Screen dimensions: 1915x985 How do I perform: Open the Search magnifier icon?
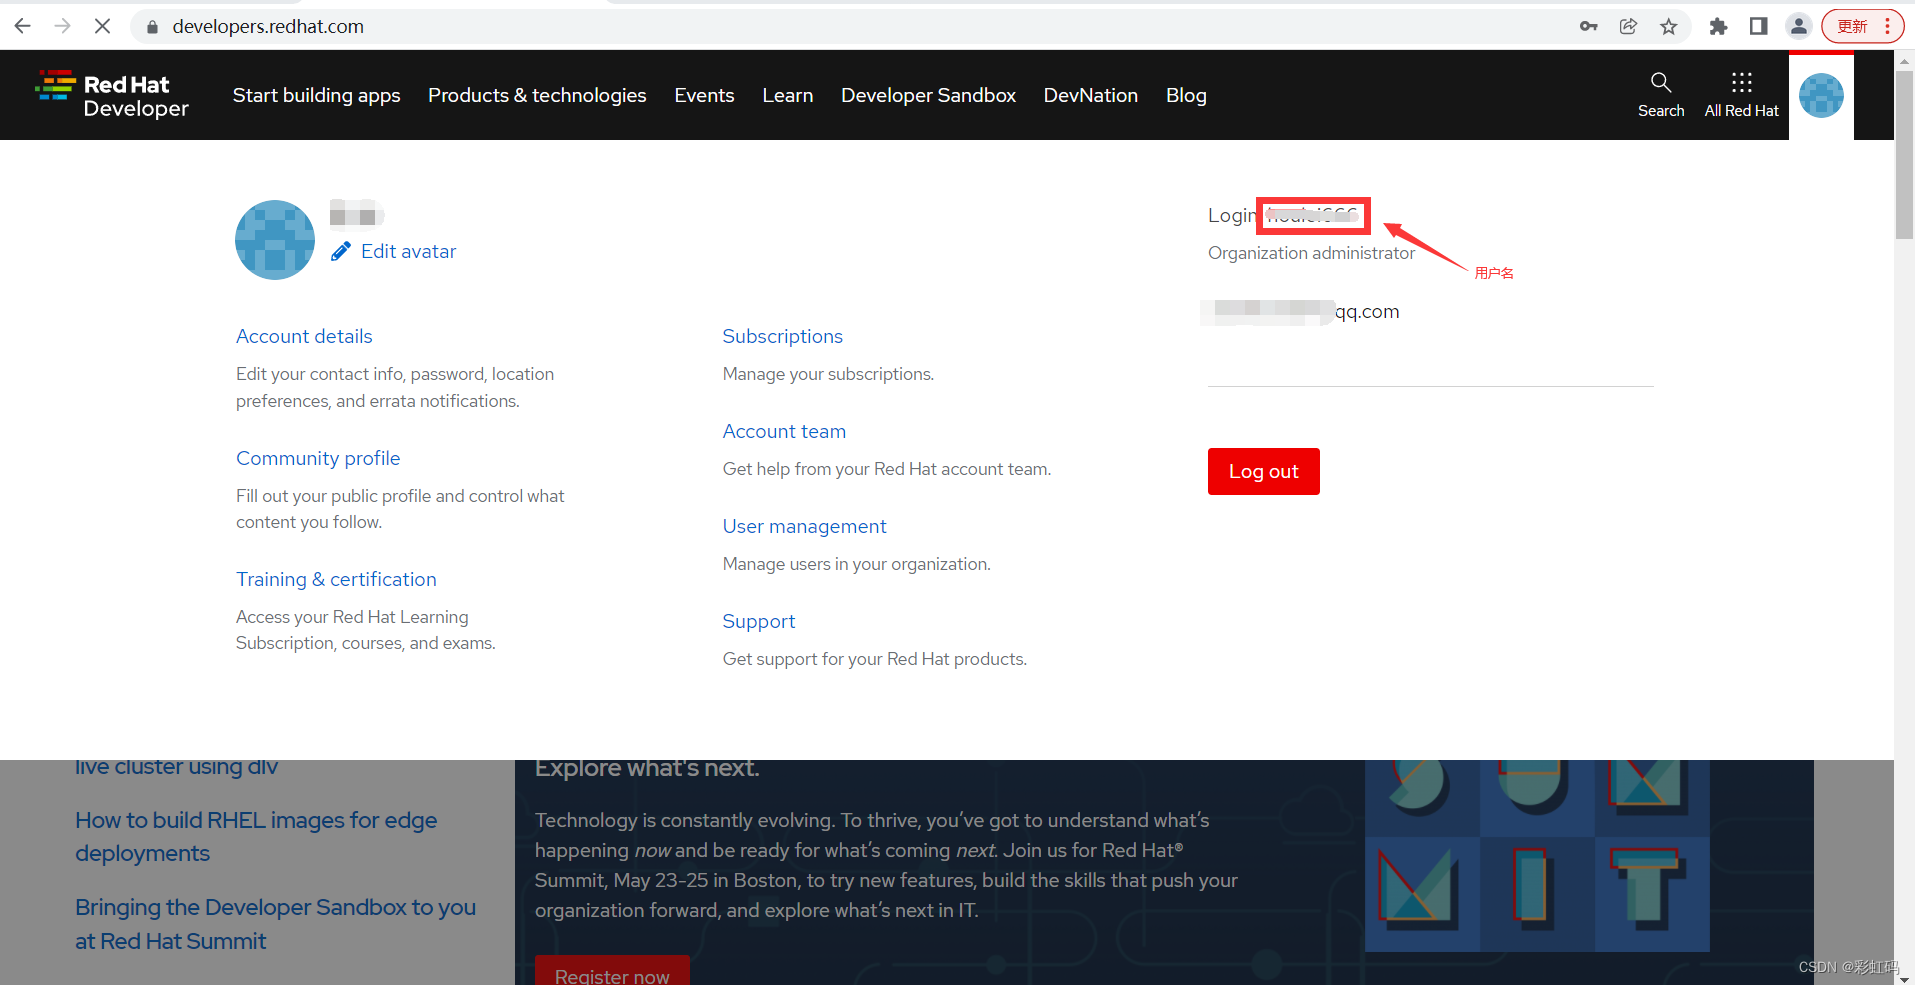(x=1660, y=83)
